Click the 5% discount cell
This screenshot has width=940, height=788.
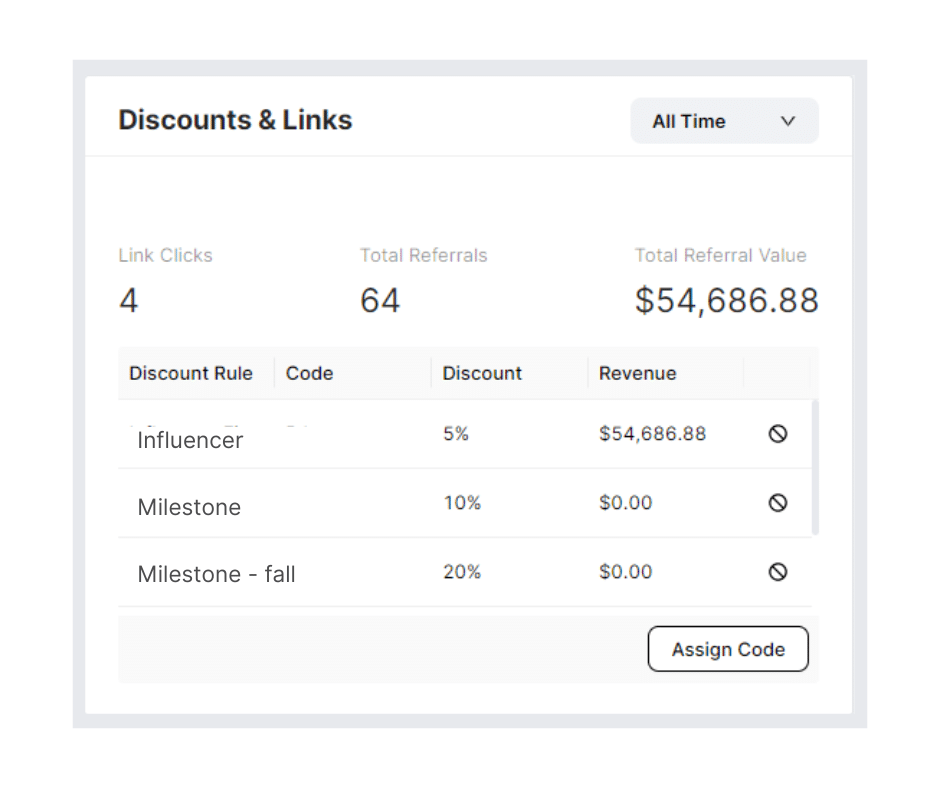click(x=455, y=433)
